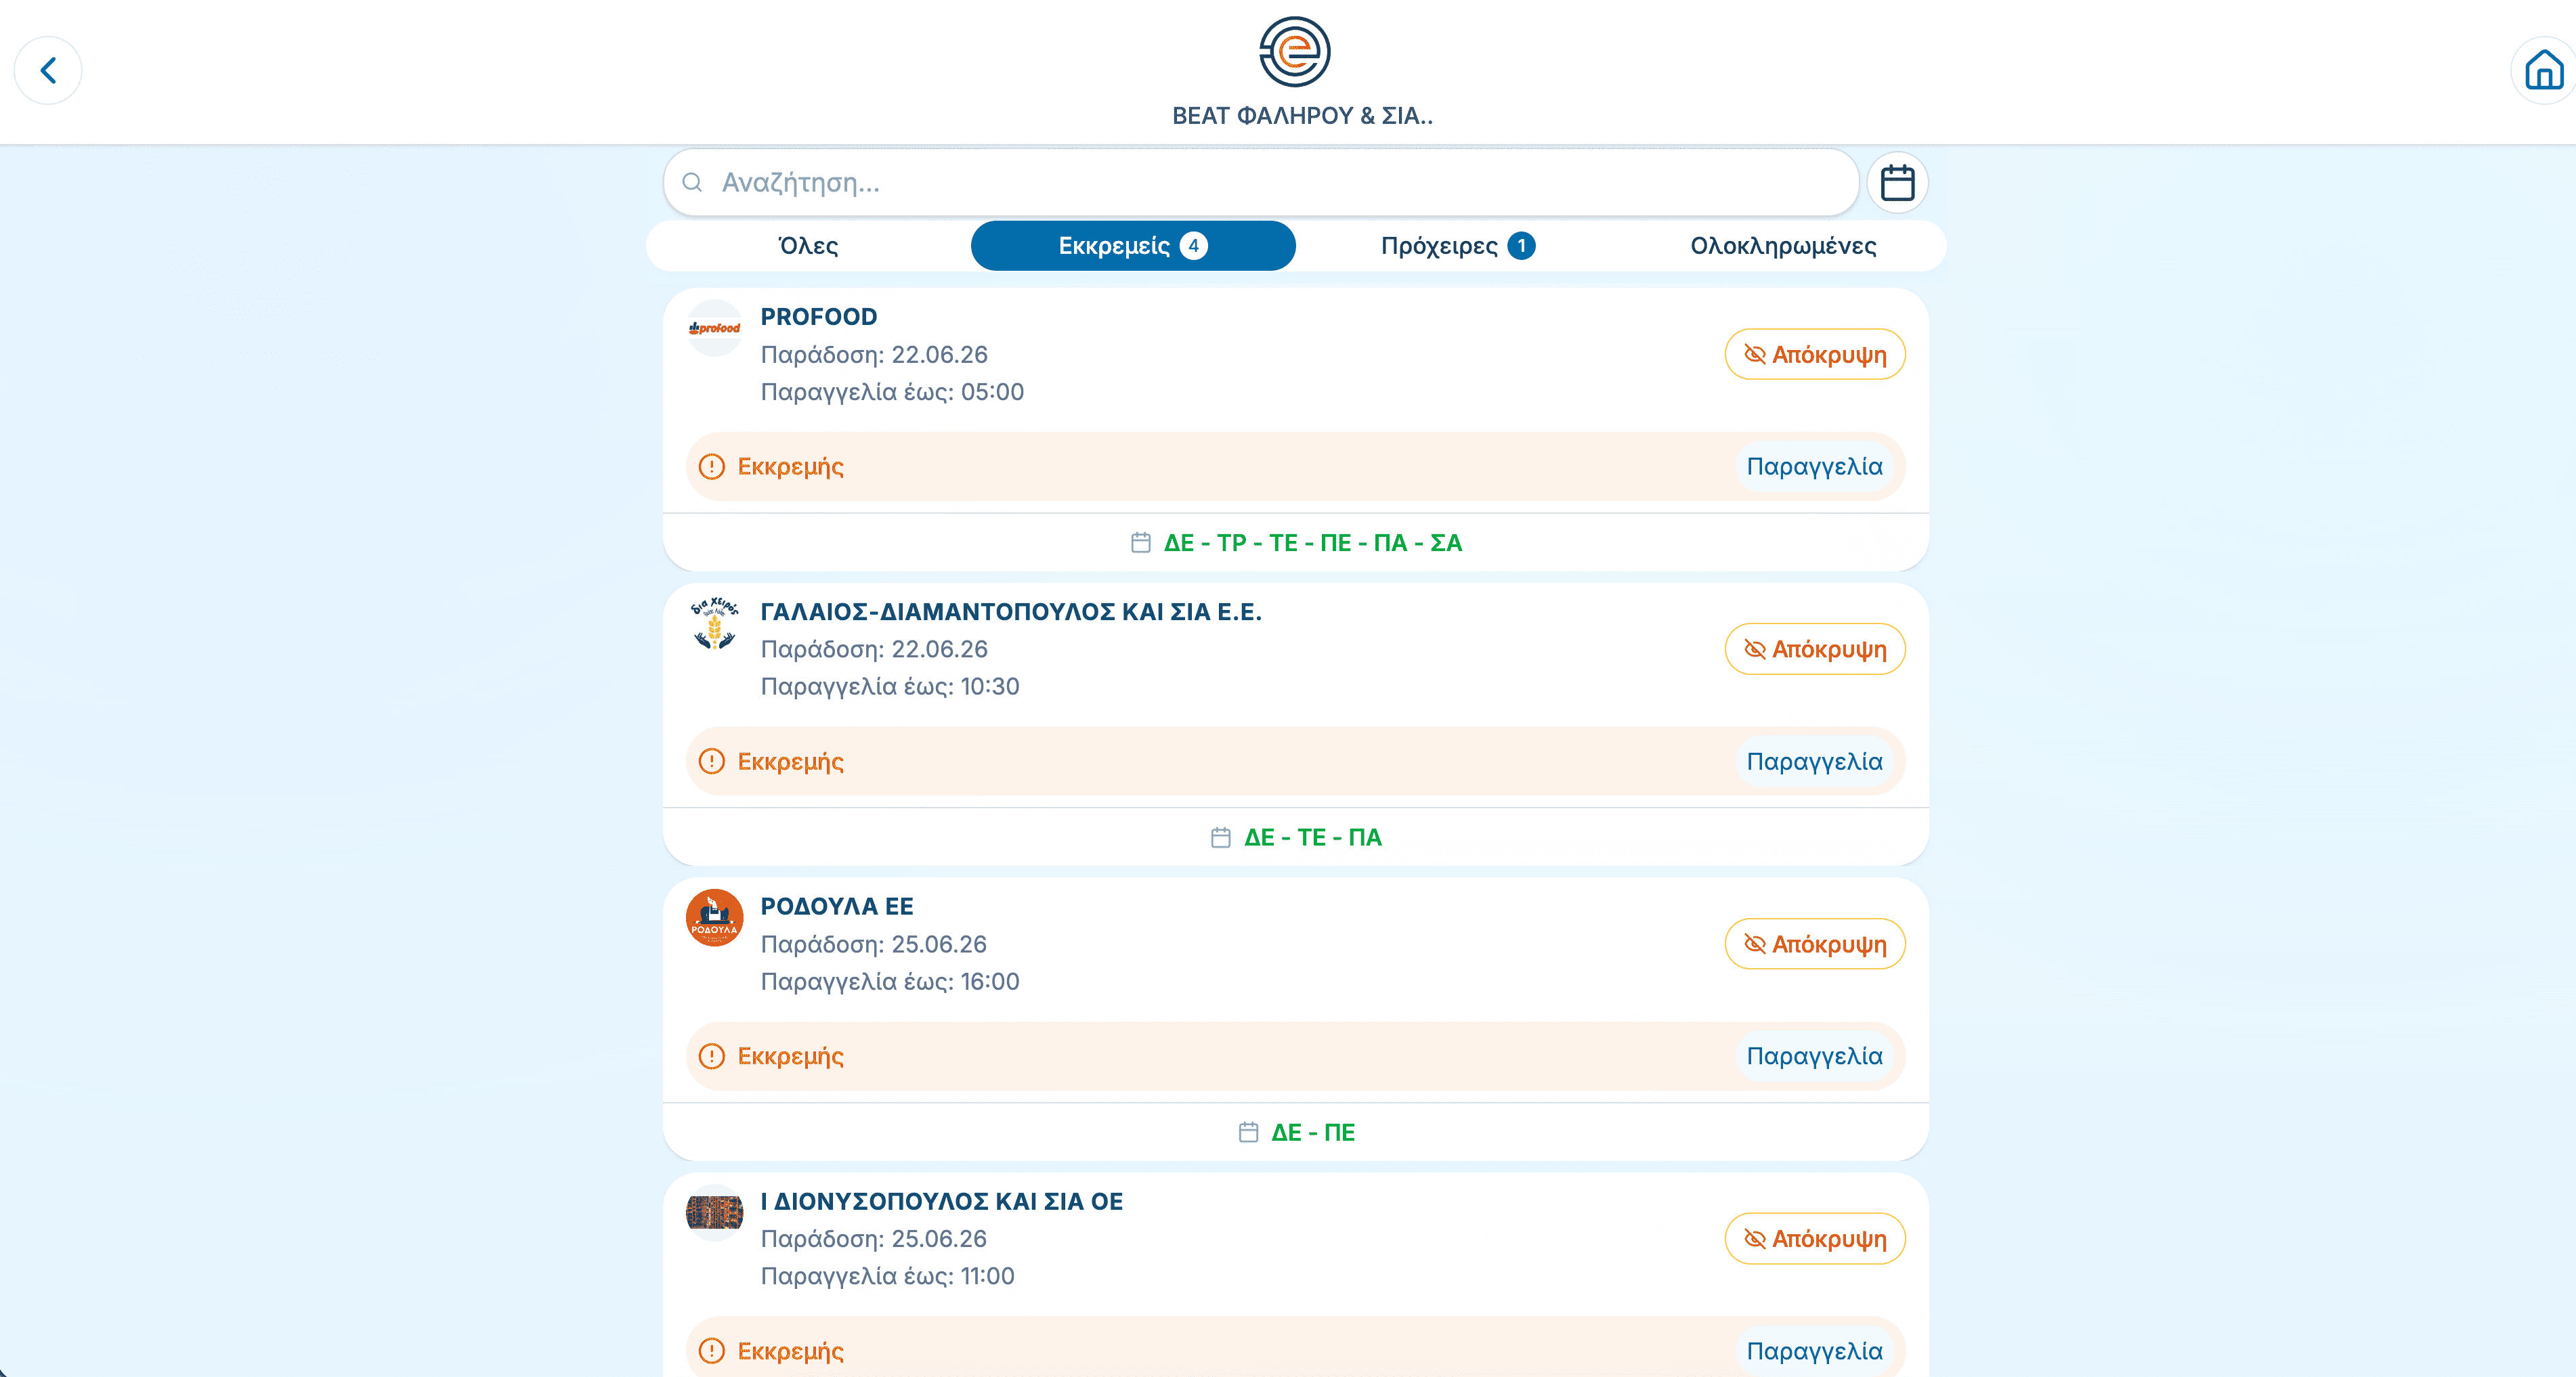Open the Ι ΔΙΟΝΥΣΟΠΟΥΛΟΣ supplier logo

coord(714,1213)
